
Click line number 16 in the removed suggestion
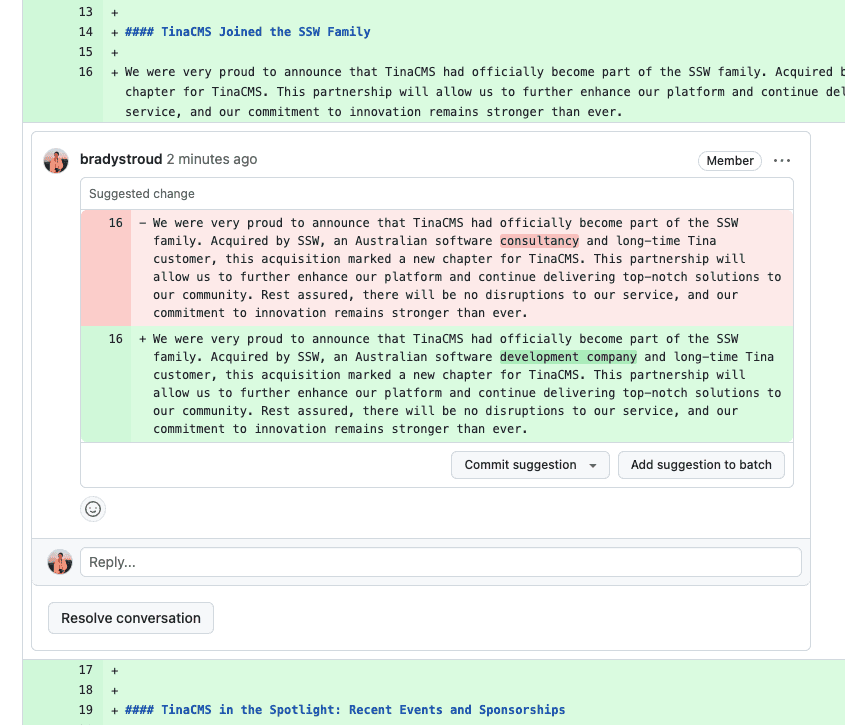click(116, 223)
